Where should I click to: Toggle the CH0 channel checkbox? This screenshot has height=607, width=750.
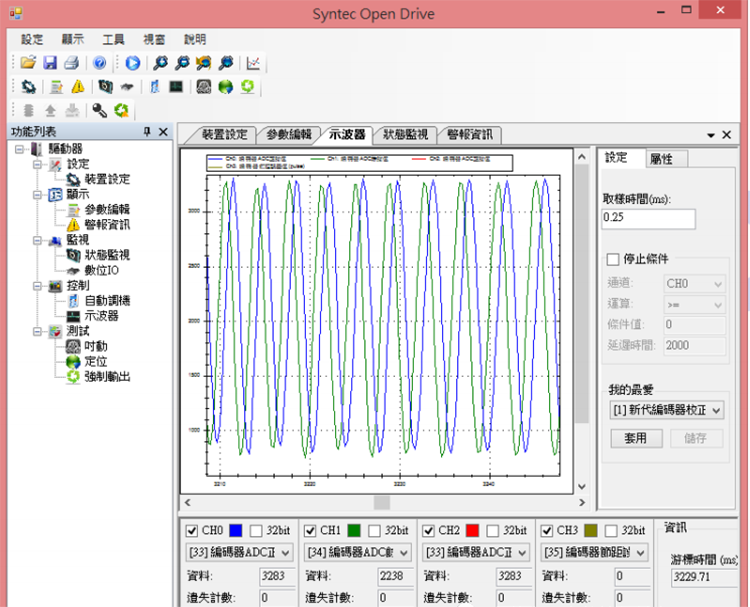click(x=192, y=530)
